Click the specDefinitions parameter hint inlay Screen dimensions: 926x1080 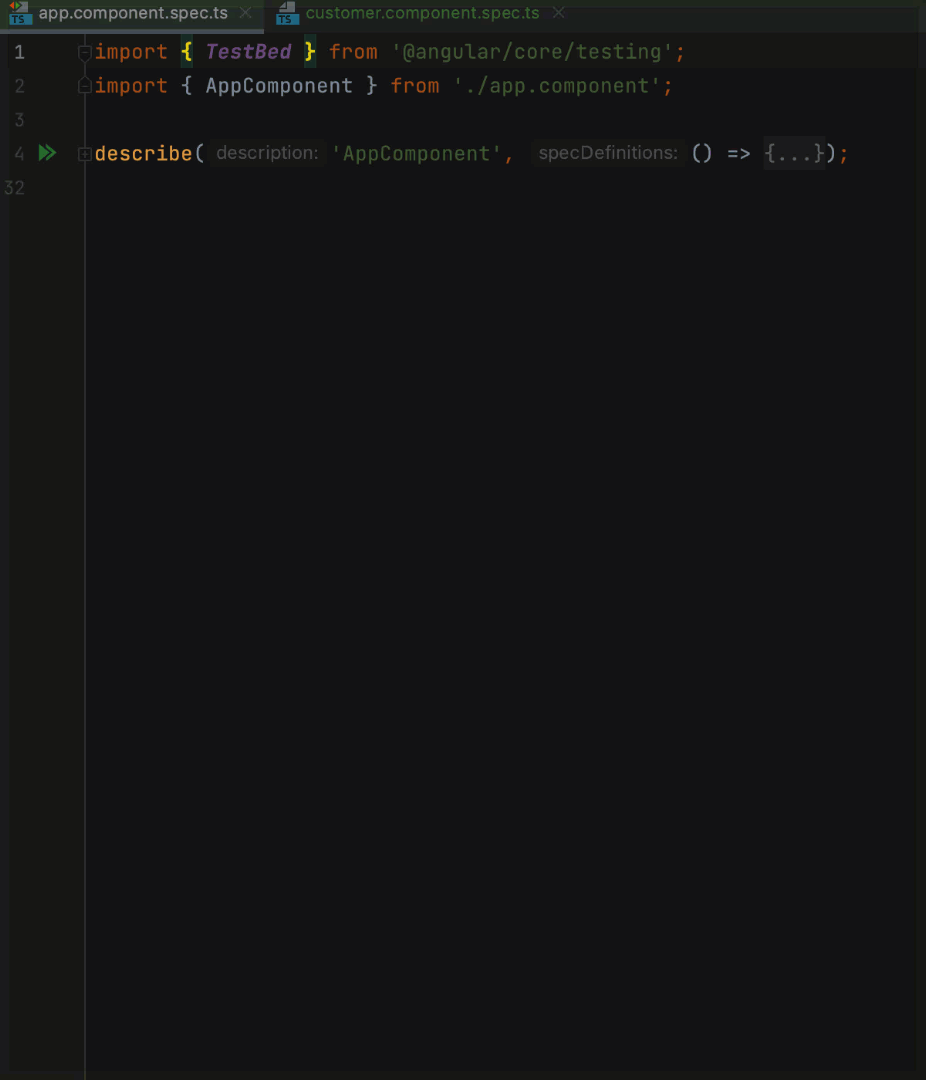(608, 153)
